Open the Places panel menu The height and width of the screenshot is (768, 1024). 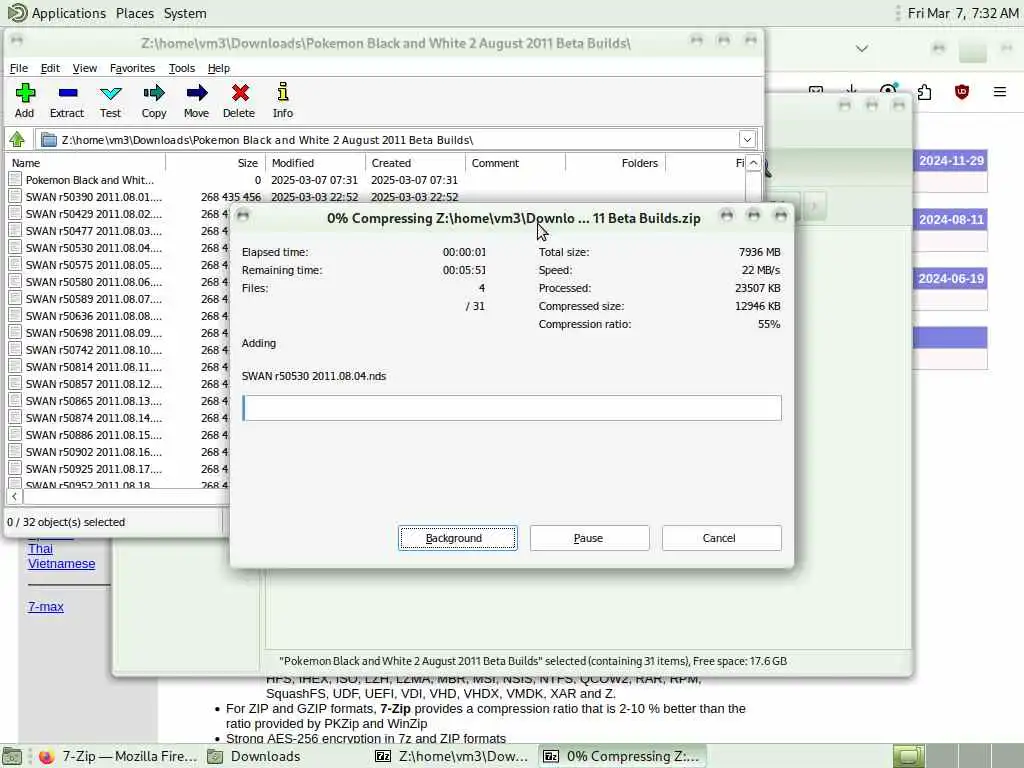(x=135, y=13)
